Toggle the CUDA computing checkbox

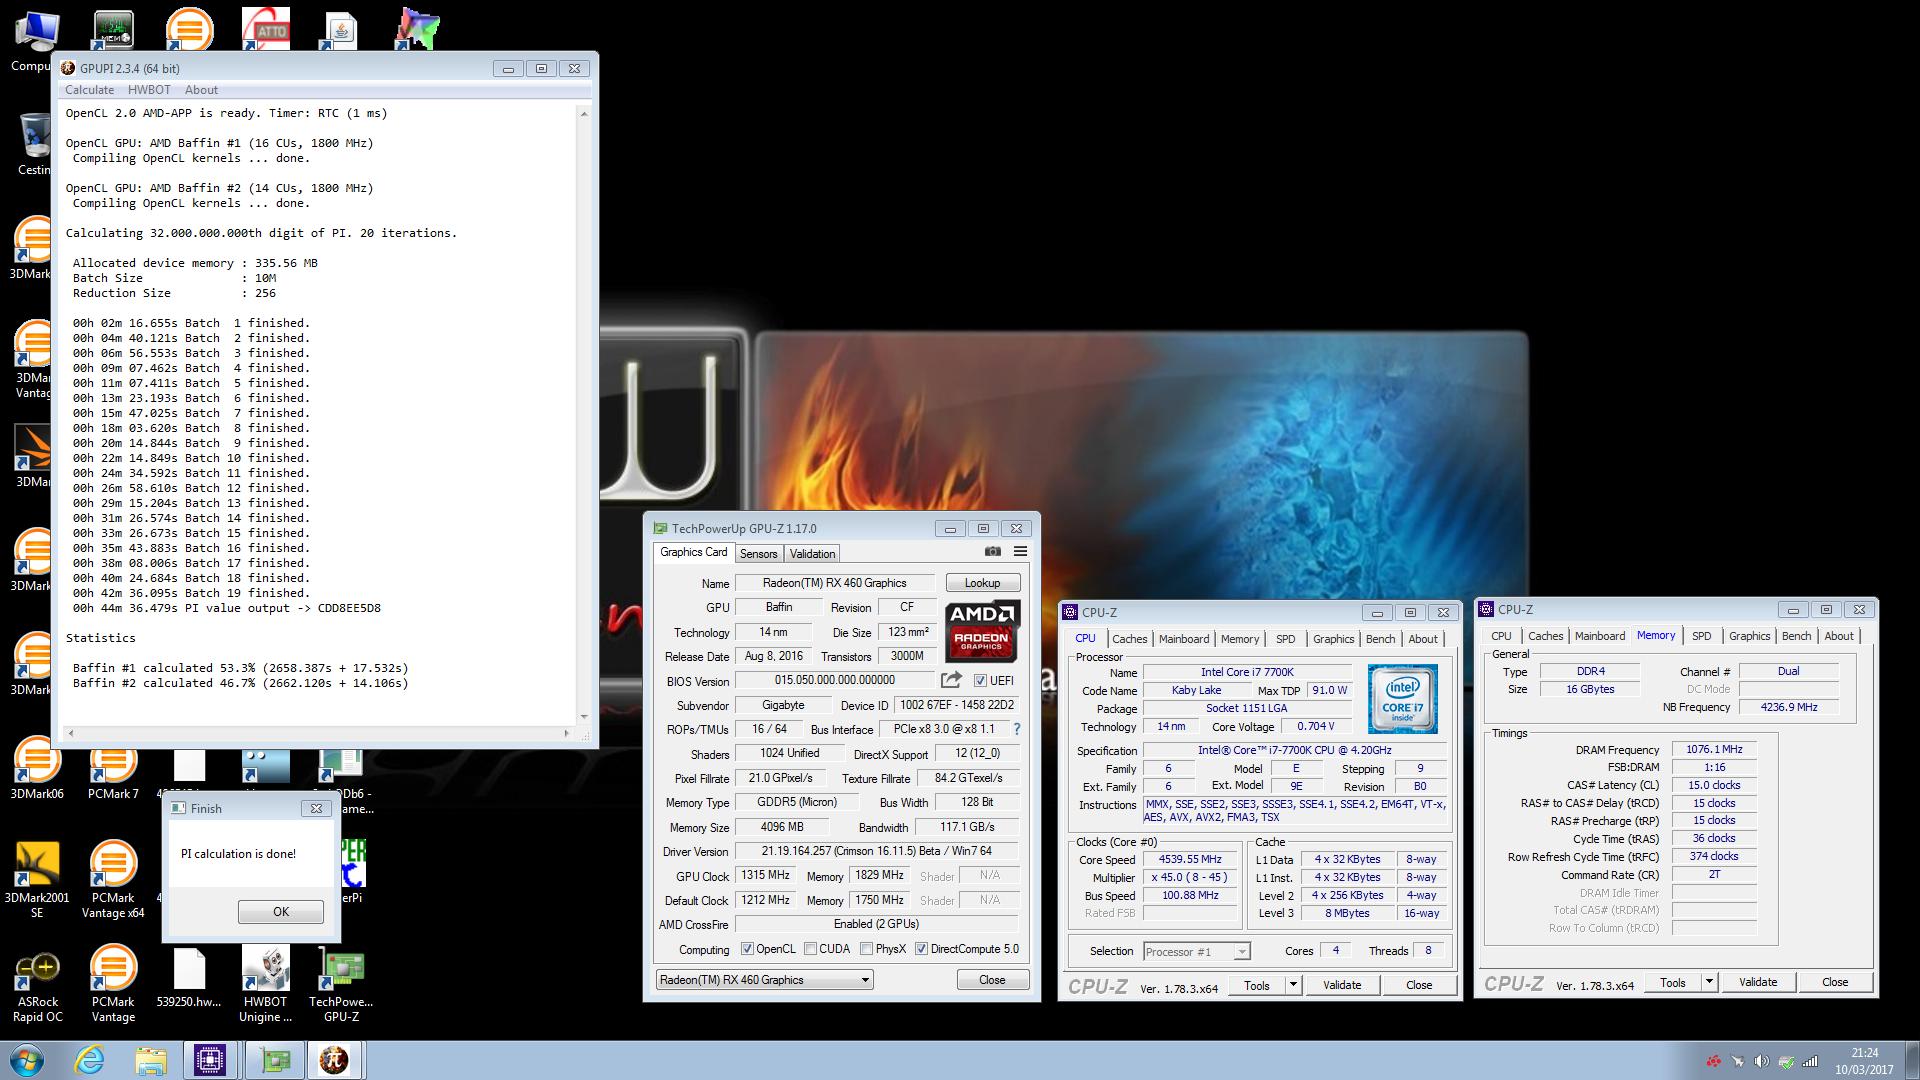tap(810, 949)
